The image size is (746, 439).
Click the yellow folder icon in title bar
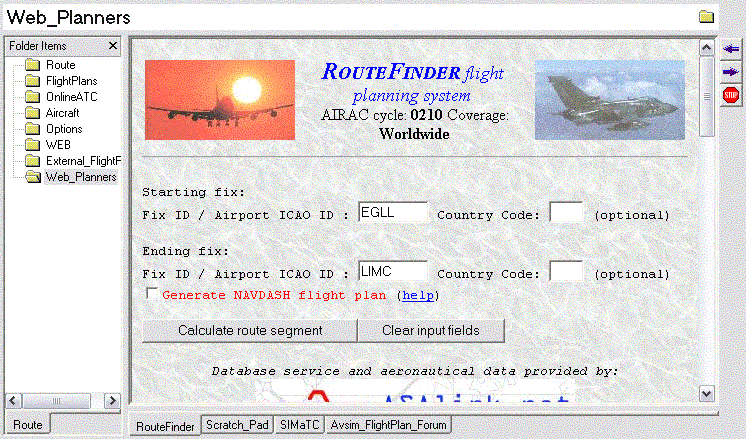click(x=707, y=17)
